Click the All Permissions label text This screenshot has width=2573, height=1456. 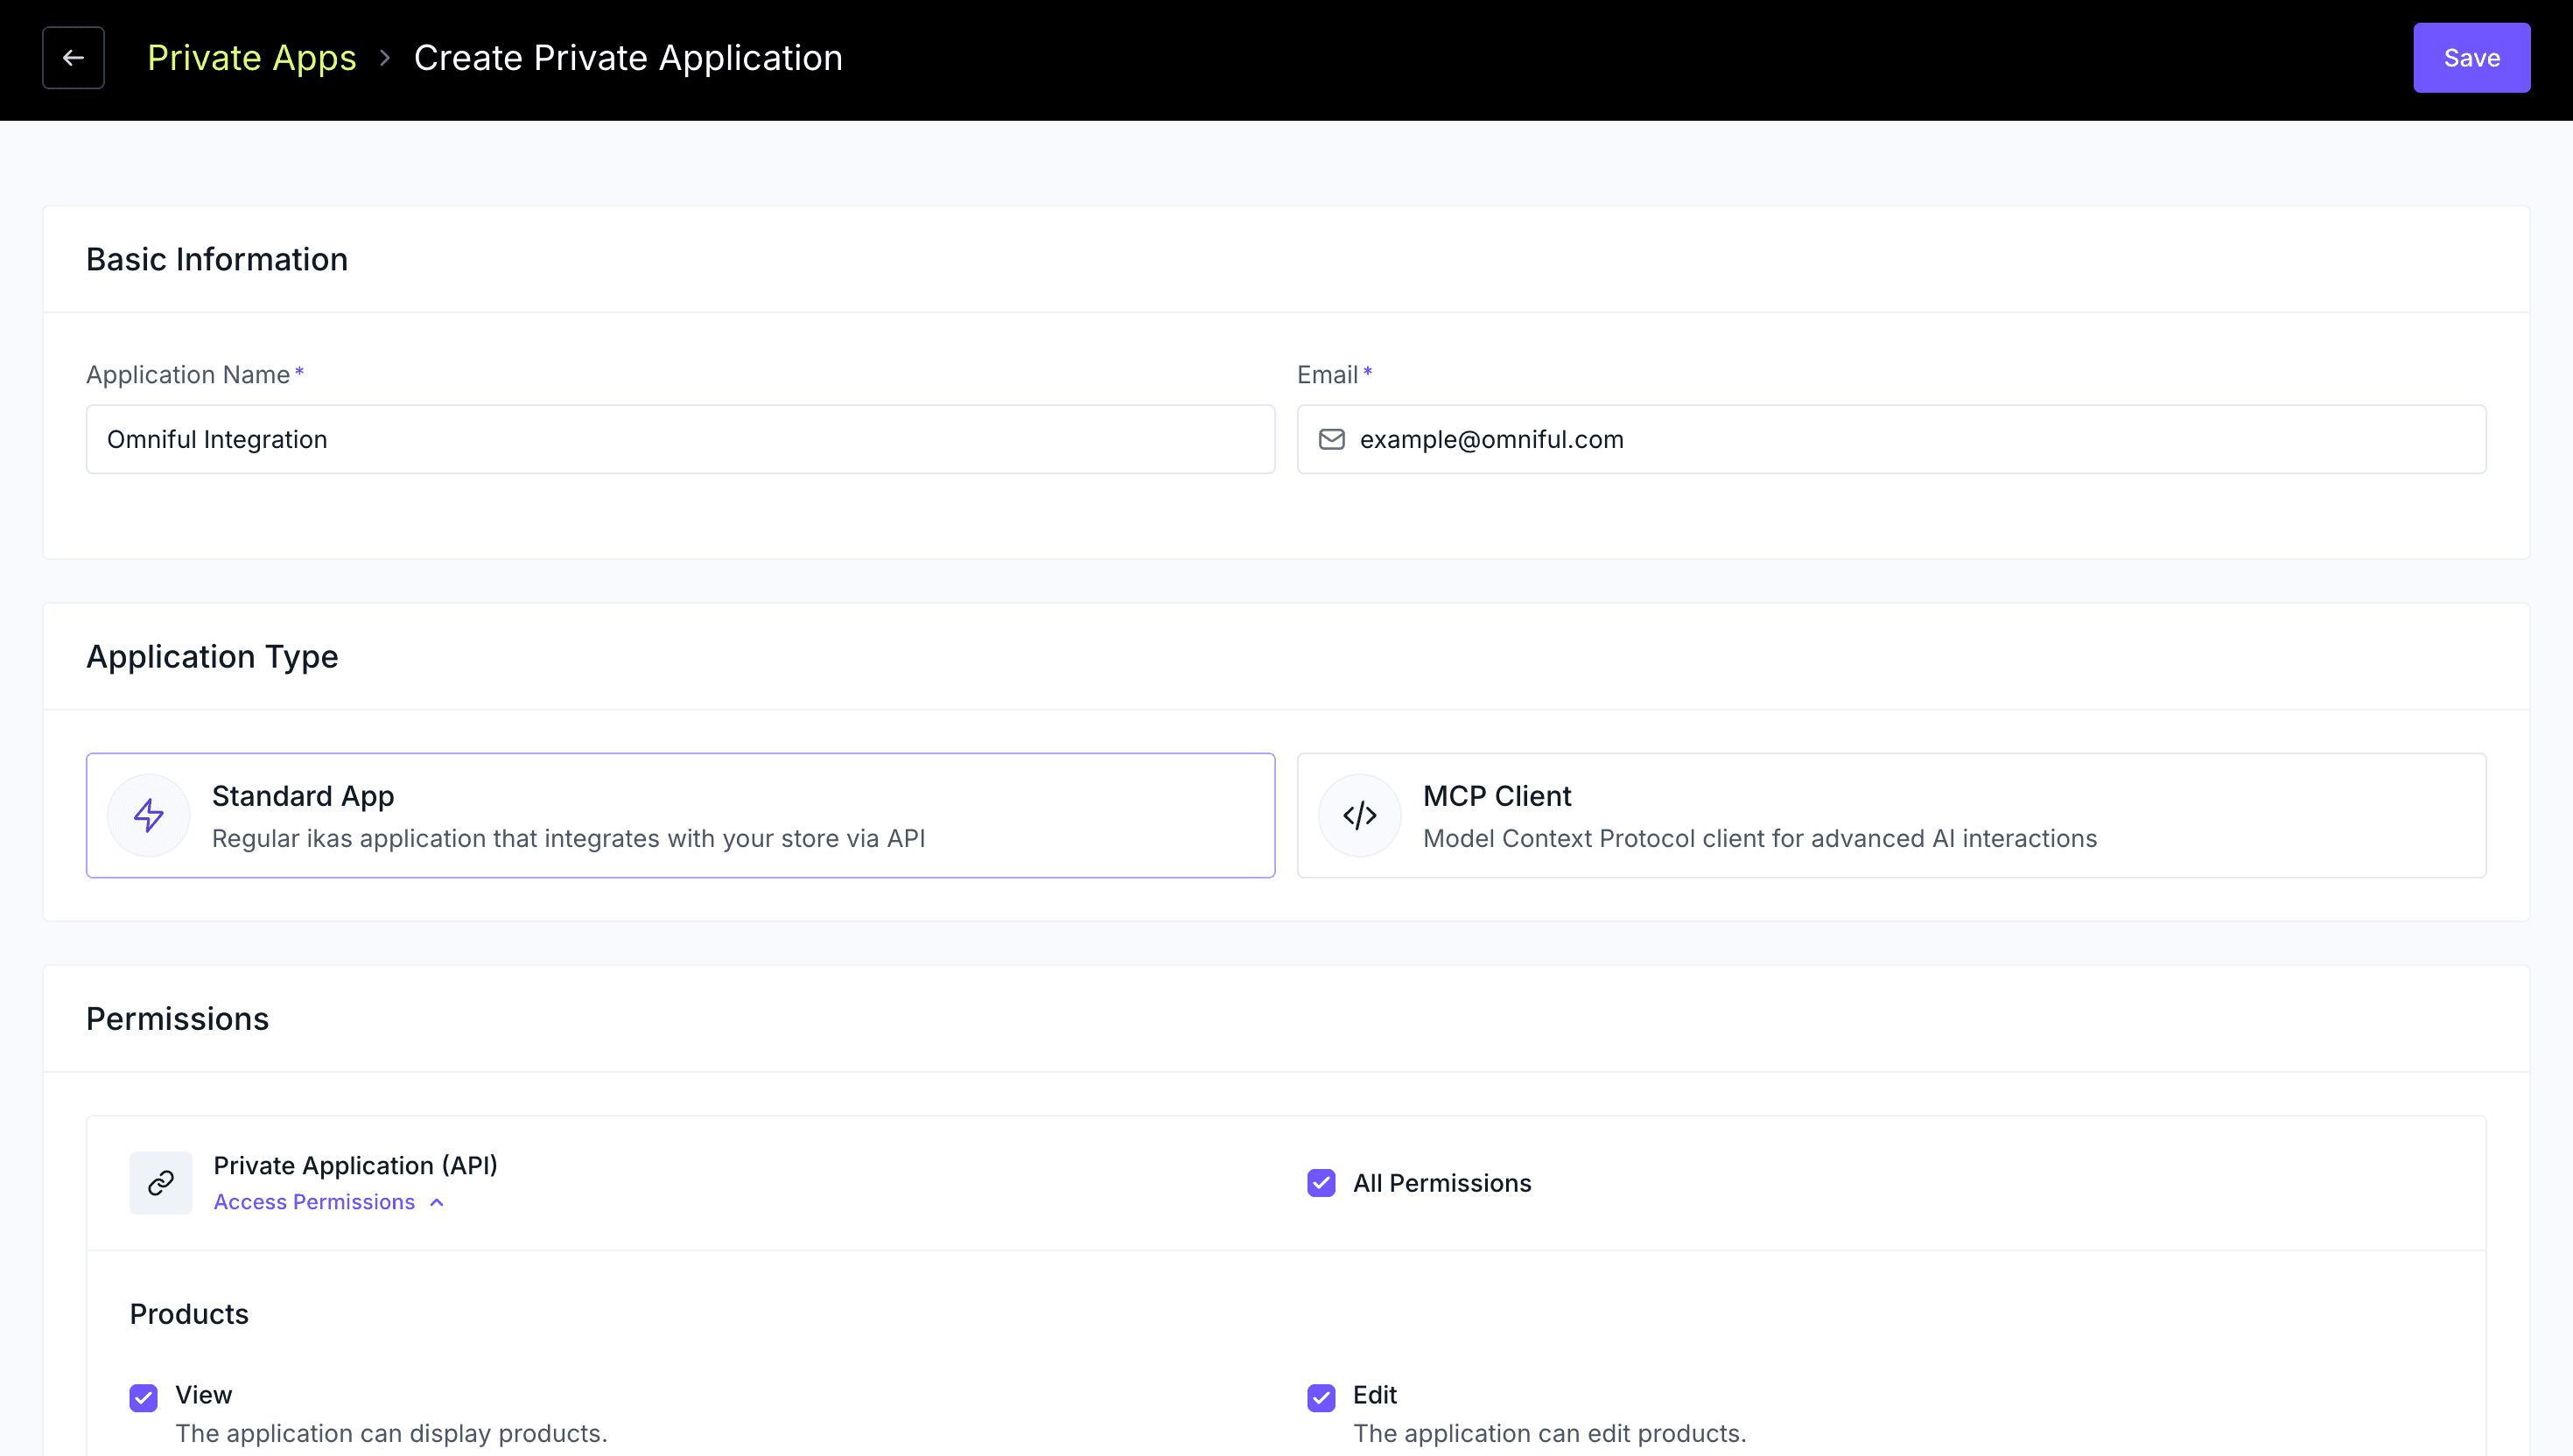1441,1183
